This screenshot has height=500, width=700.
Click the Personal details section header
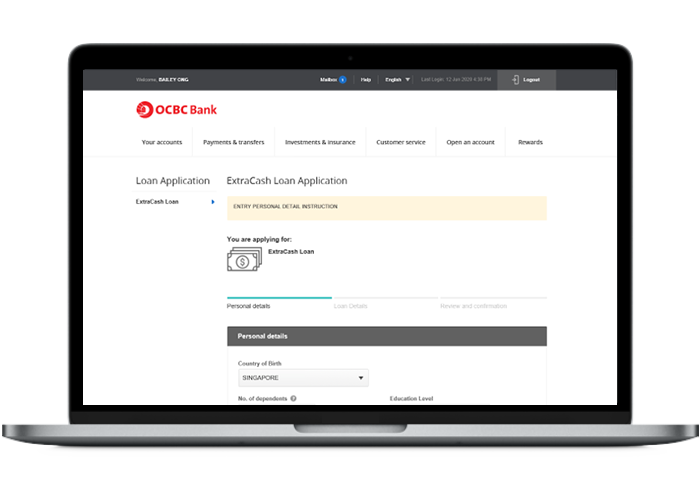coord(387,336)
